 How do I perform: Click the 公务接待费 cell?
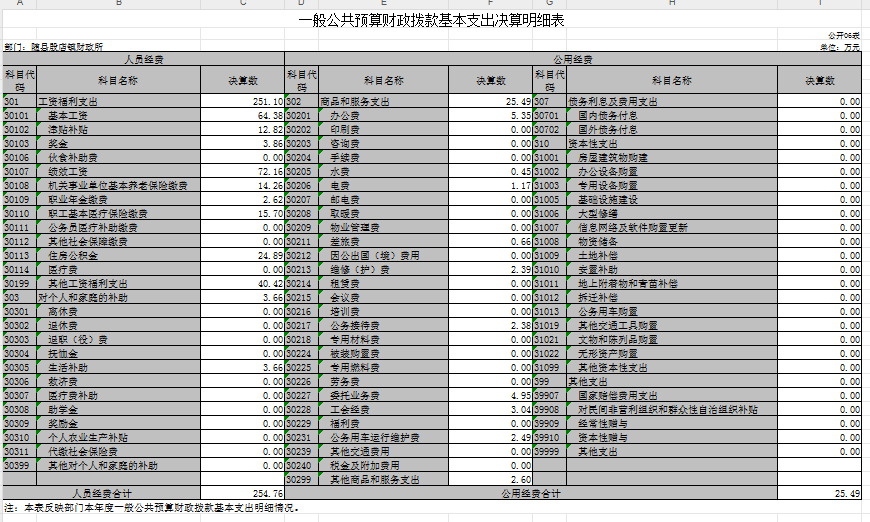tap(383, 326)
